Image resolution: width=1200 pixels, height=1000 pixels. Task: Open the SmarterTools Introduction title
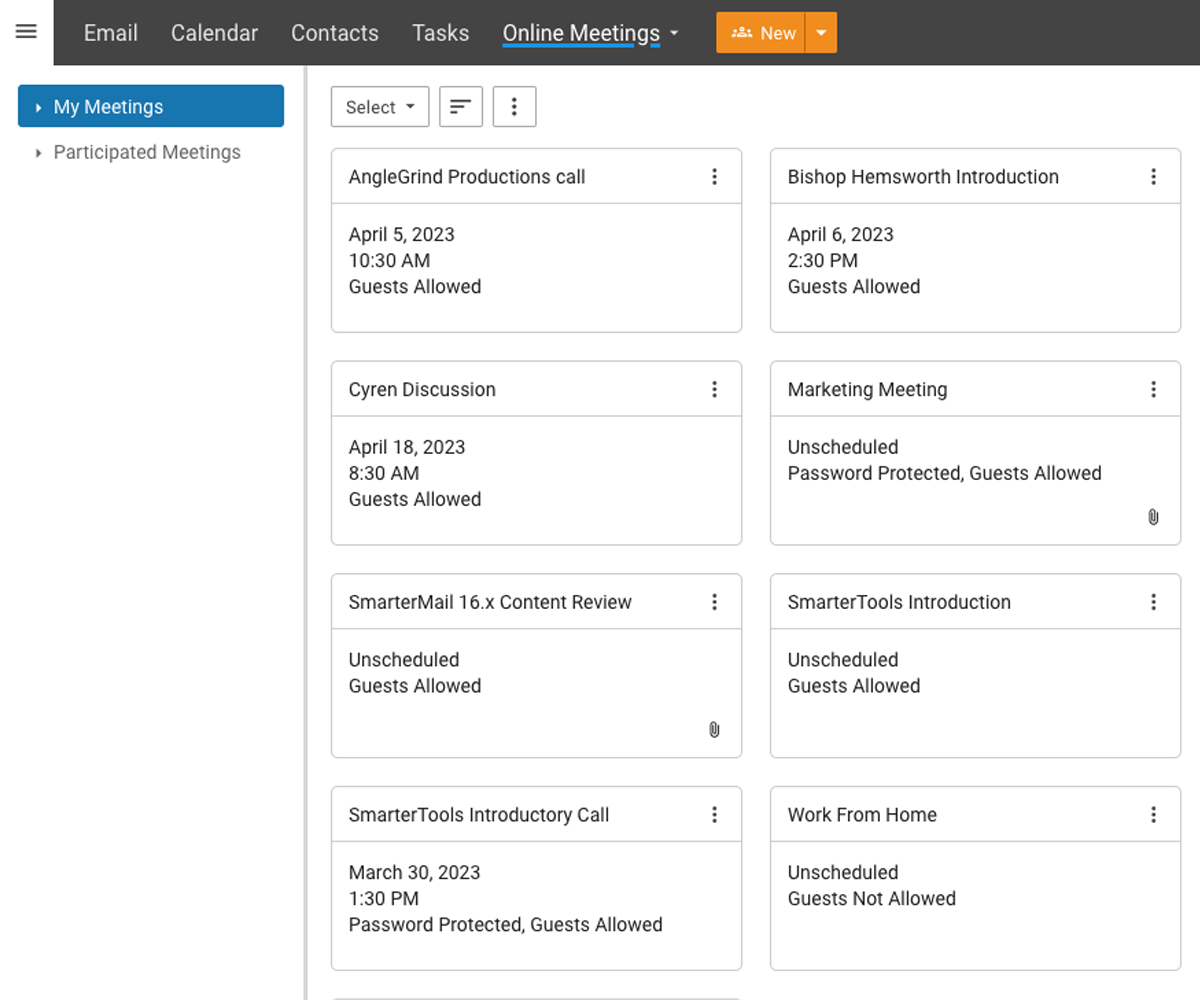899,602
